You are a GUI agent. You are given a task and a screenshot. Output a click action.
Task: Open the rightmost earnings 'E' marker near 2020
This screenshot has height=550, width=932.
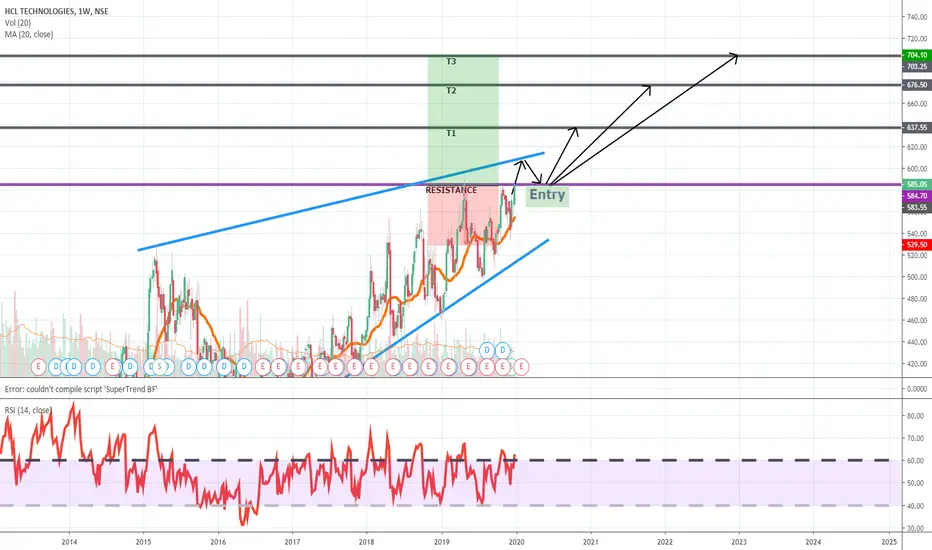click(x=521, y=367)
